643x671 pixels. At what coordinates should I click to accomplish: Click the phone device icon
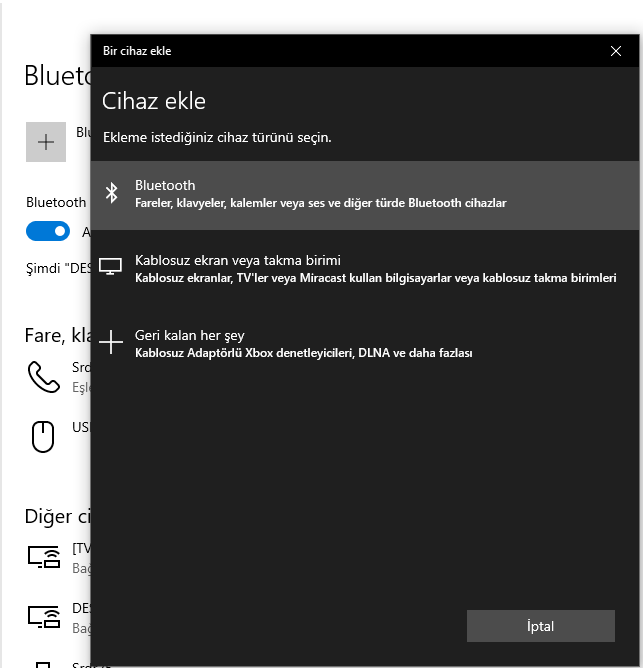44,376
